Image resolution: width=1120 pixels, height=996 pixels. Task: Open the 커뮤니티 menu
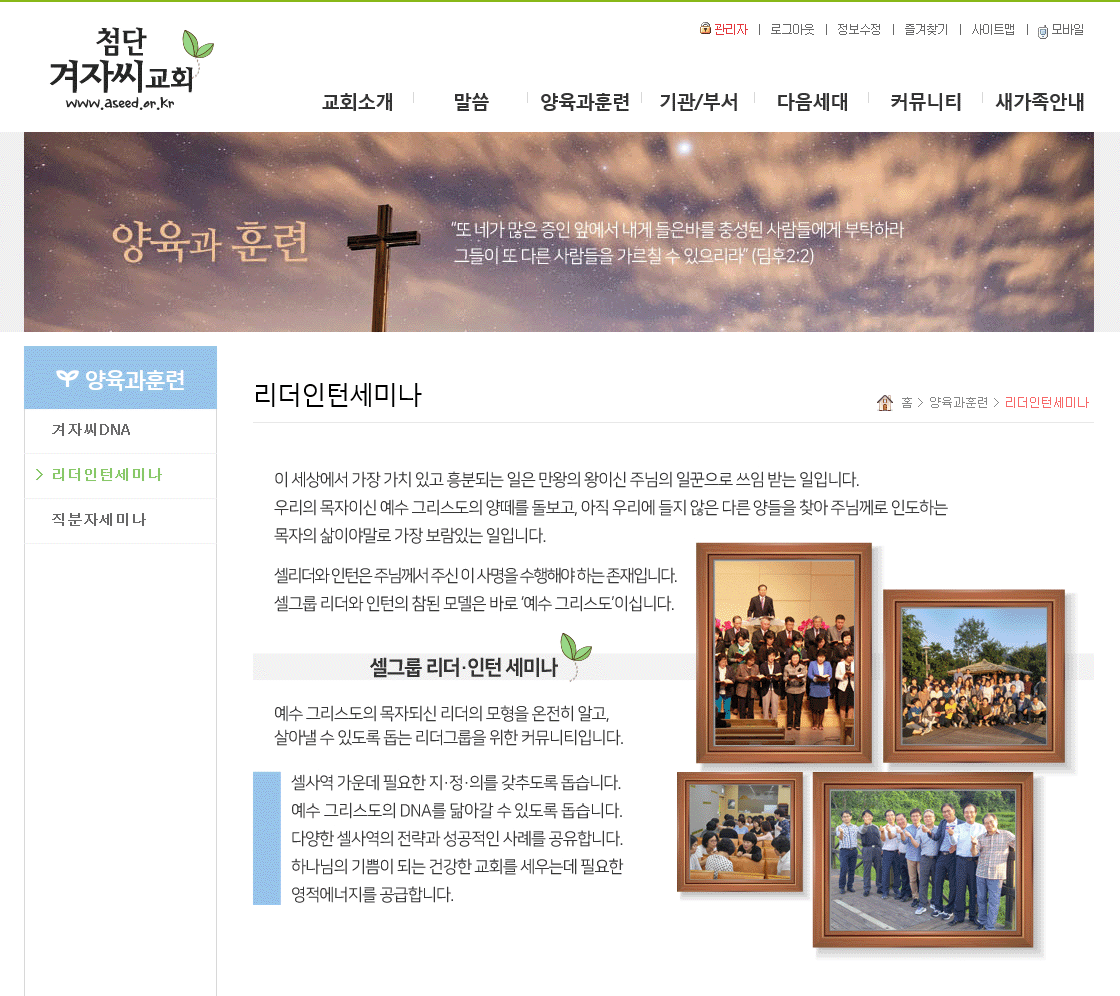[926, 101]
